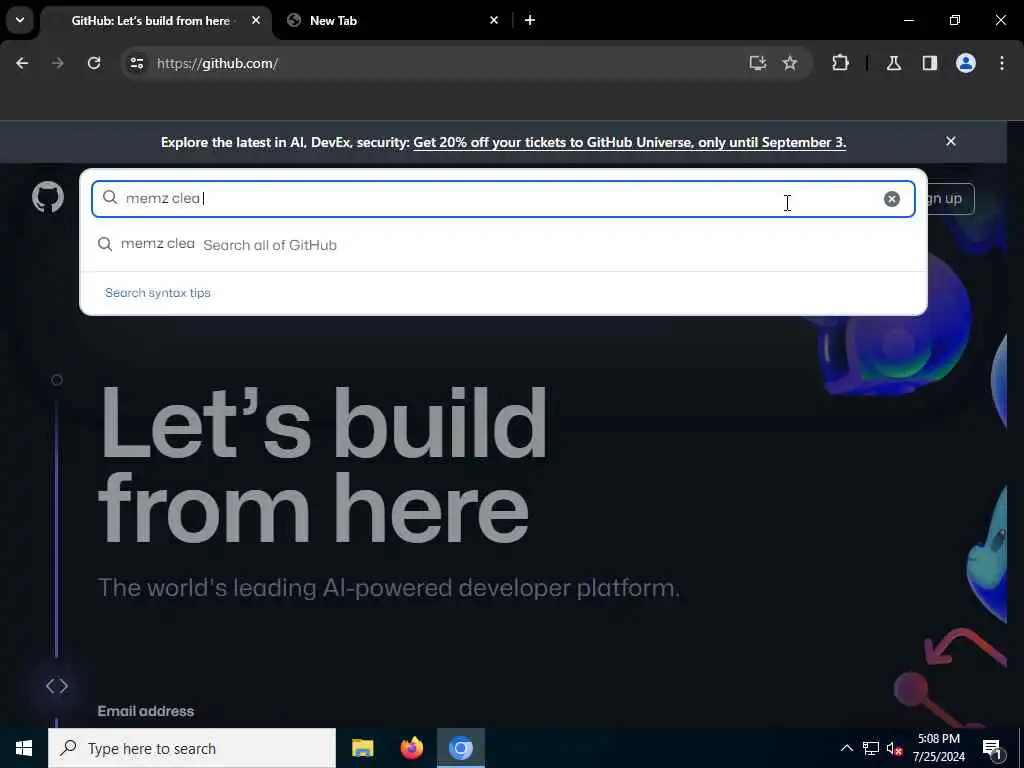The height and width of the screenshot is (768, 1024).
Task: Click the muted volume tray icon
Action: [894, 749]
